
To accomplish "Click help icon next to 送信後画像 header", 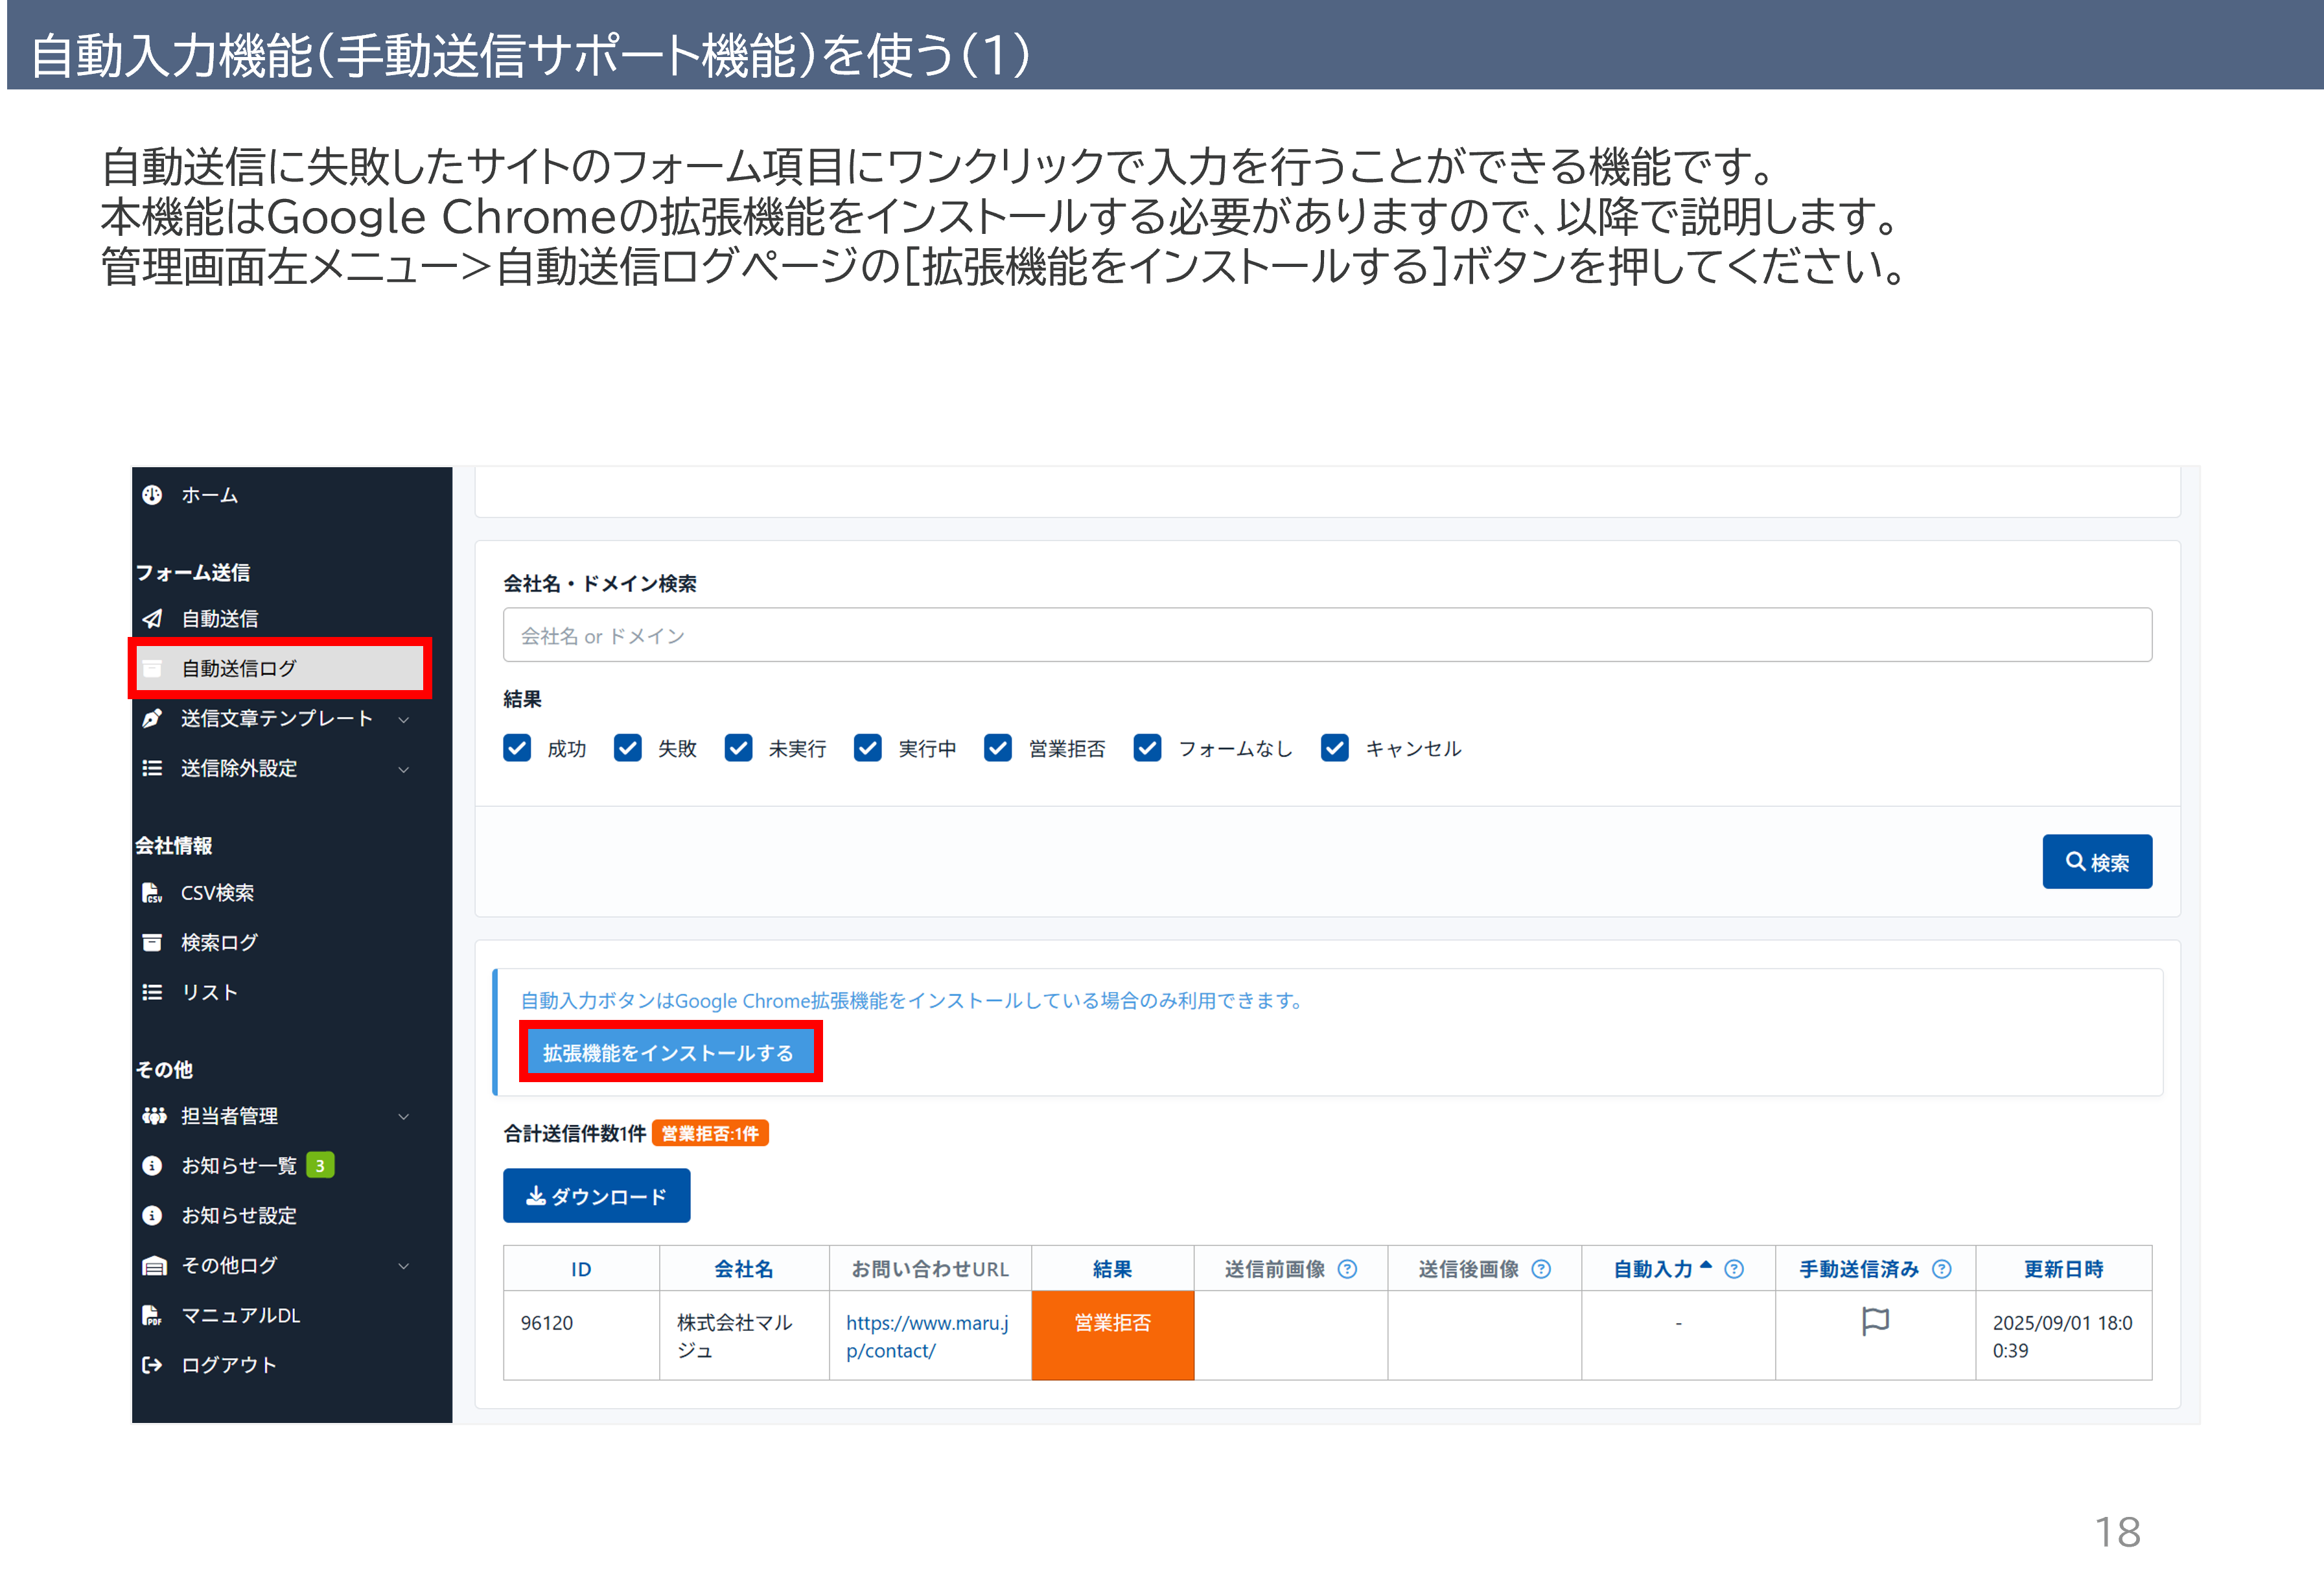I will click(1541, 1269).
